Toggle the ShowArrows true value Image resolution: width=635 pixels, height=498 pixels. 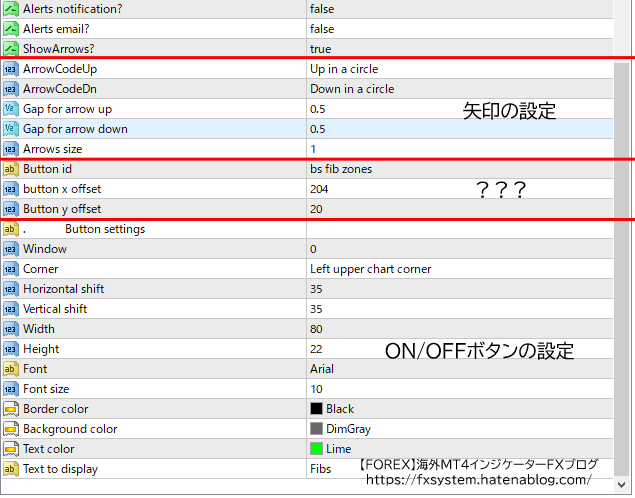460,49
